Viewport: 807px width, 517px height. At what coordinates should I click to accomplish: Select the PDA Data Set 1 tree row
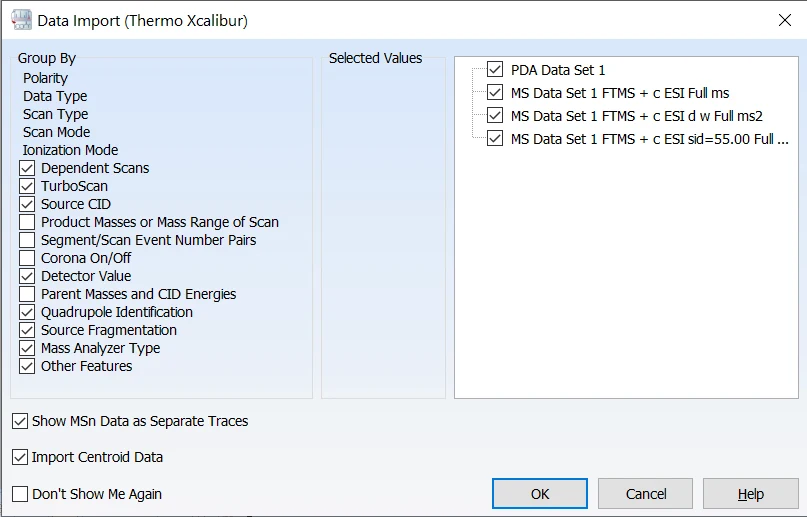(x=558, y=70)
